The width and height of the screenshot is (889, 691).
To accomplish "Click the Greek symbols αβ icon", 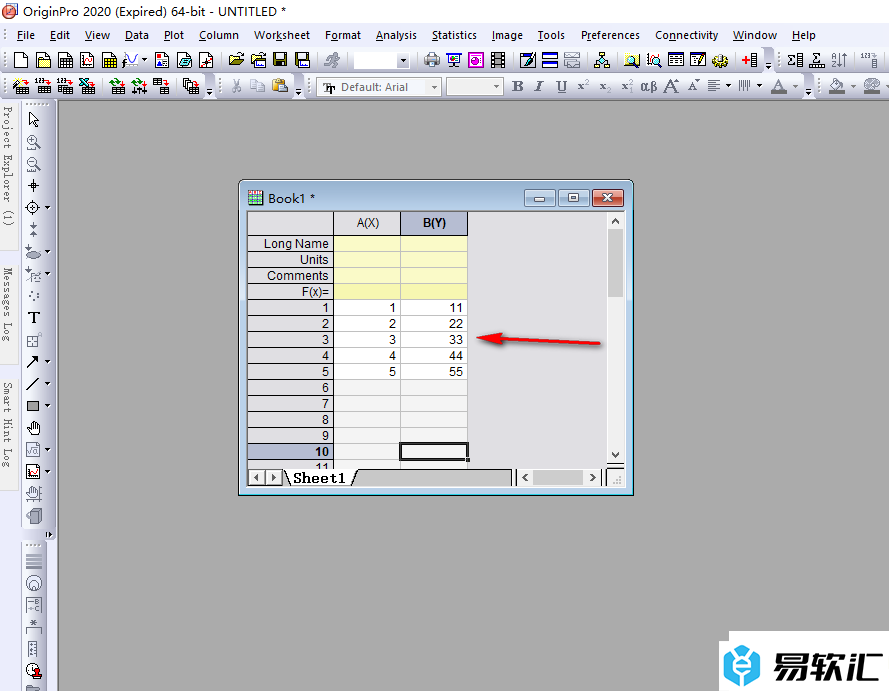I will (649, 86).
